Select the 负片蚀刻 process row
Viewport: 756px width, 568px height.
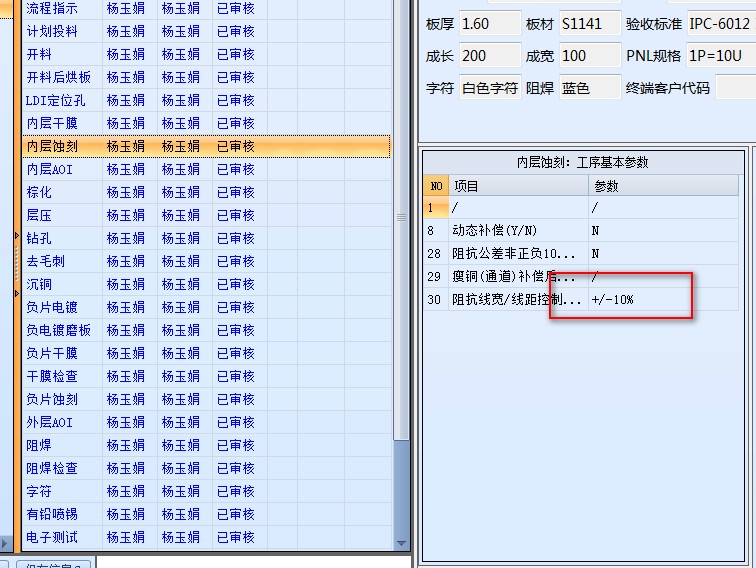[x=206, y=399]
